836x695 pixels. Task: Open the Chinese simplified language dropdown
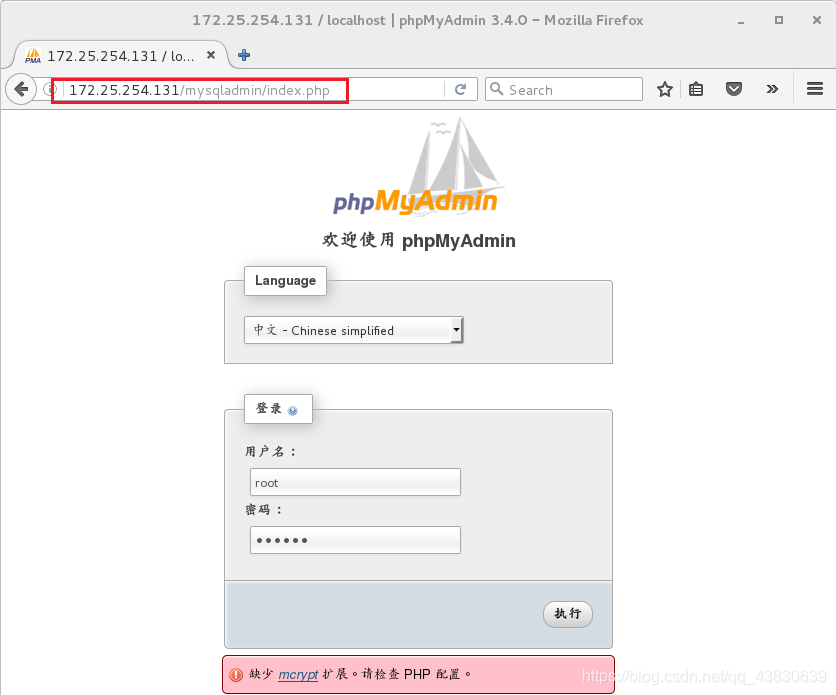tap(353, 330)
